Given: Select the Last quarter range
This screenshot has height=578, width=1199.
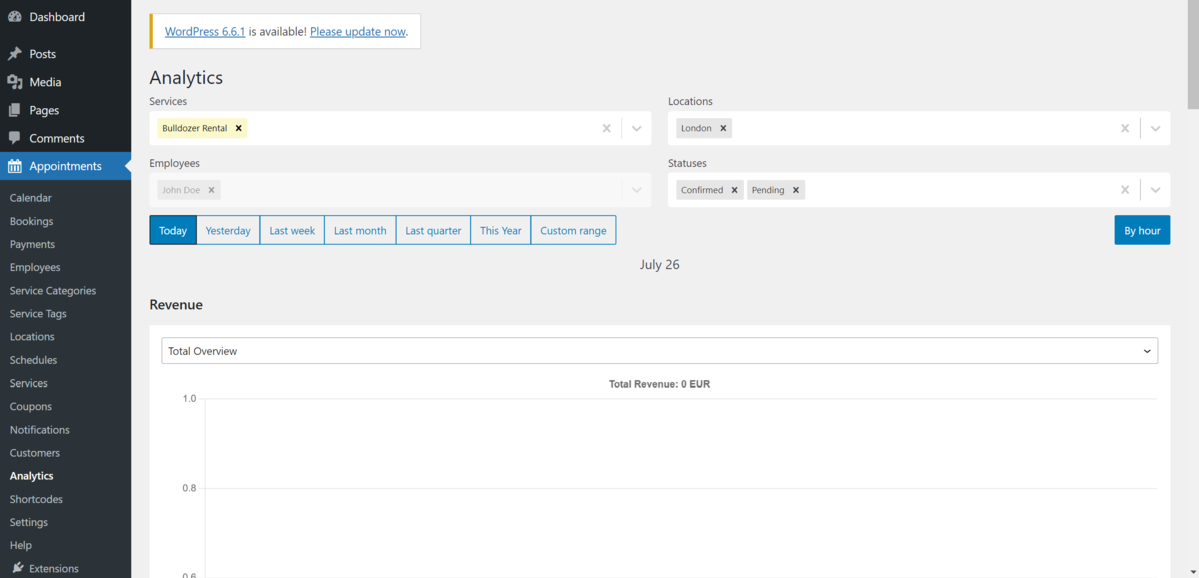Looking at the screenshot, I should [x=433, y=230].
